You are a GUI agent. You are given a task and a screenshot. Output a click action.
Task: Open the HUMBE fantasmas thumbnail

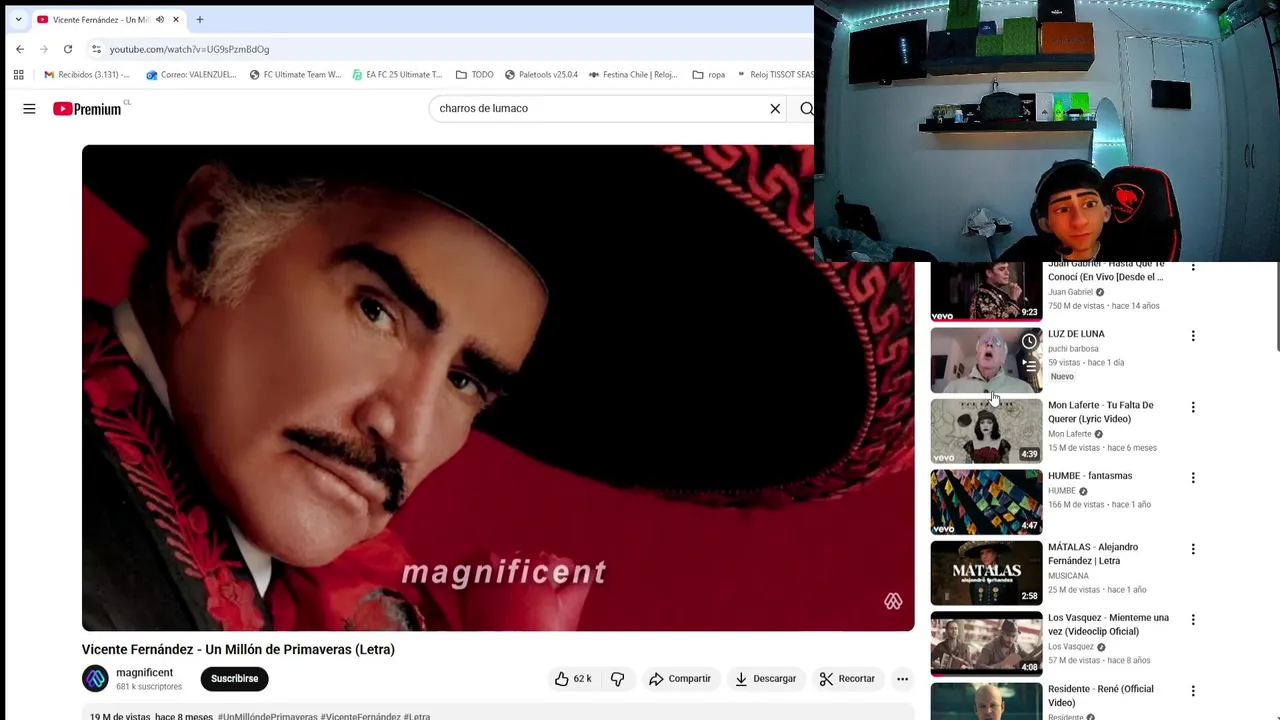pyautogui.click(x=986, y=502)
